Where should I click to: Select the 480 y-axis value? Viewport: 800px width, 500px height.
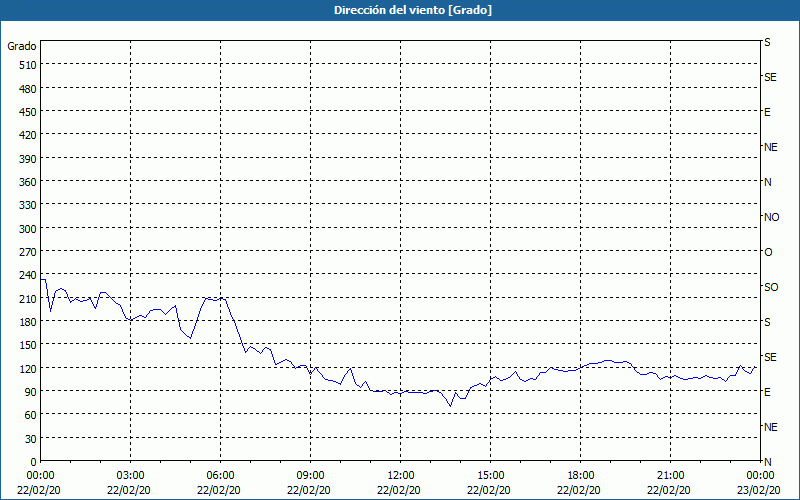tap(28, 89)
